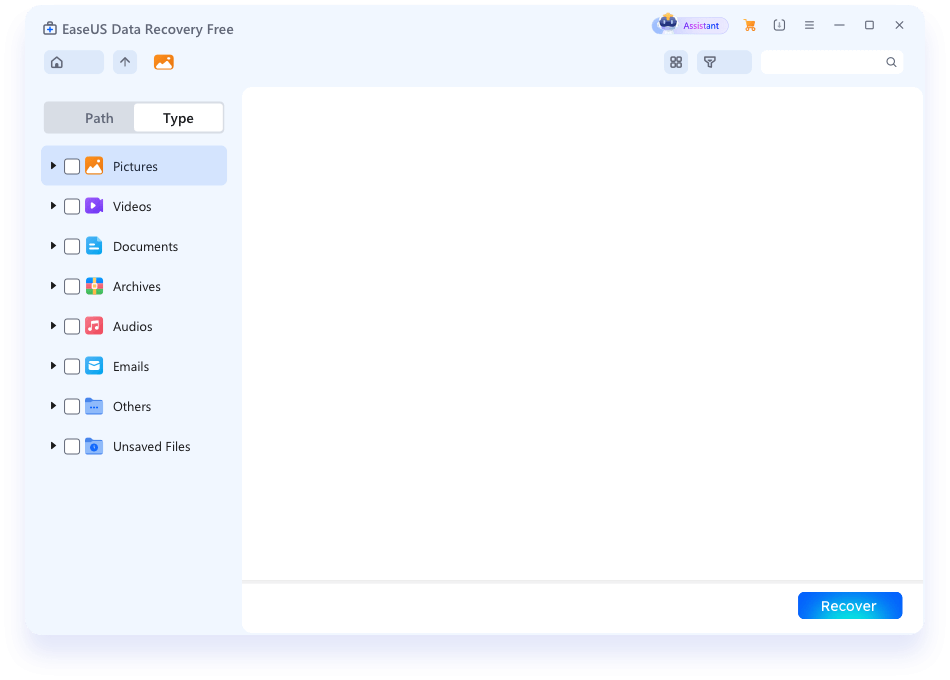950x680 pixels.
Task: Close the EaseUS Data Recovery window
Action: pos(899,25)
